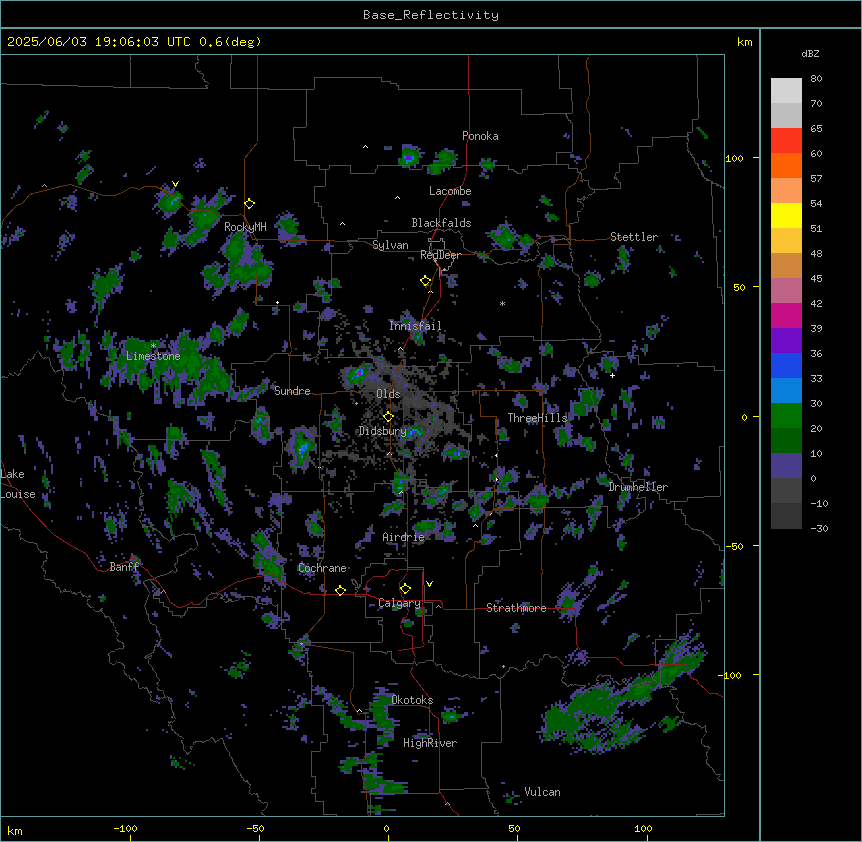Image resolution: width=862 pixels, height=842 pixels.
Task: Click the HighRiver label
Action: point(430,743)
